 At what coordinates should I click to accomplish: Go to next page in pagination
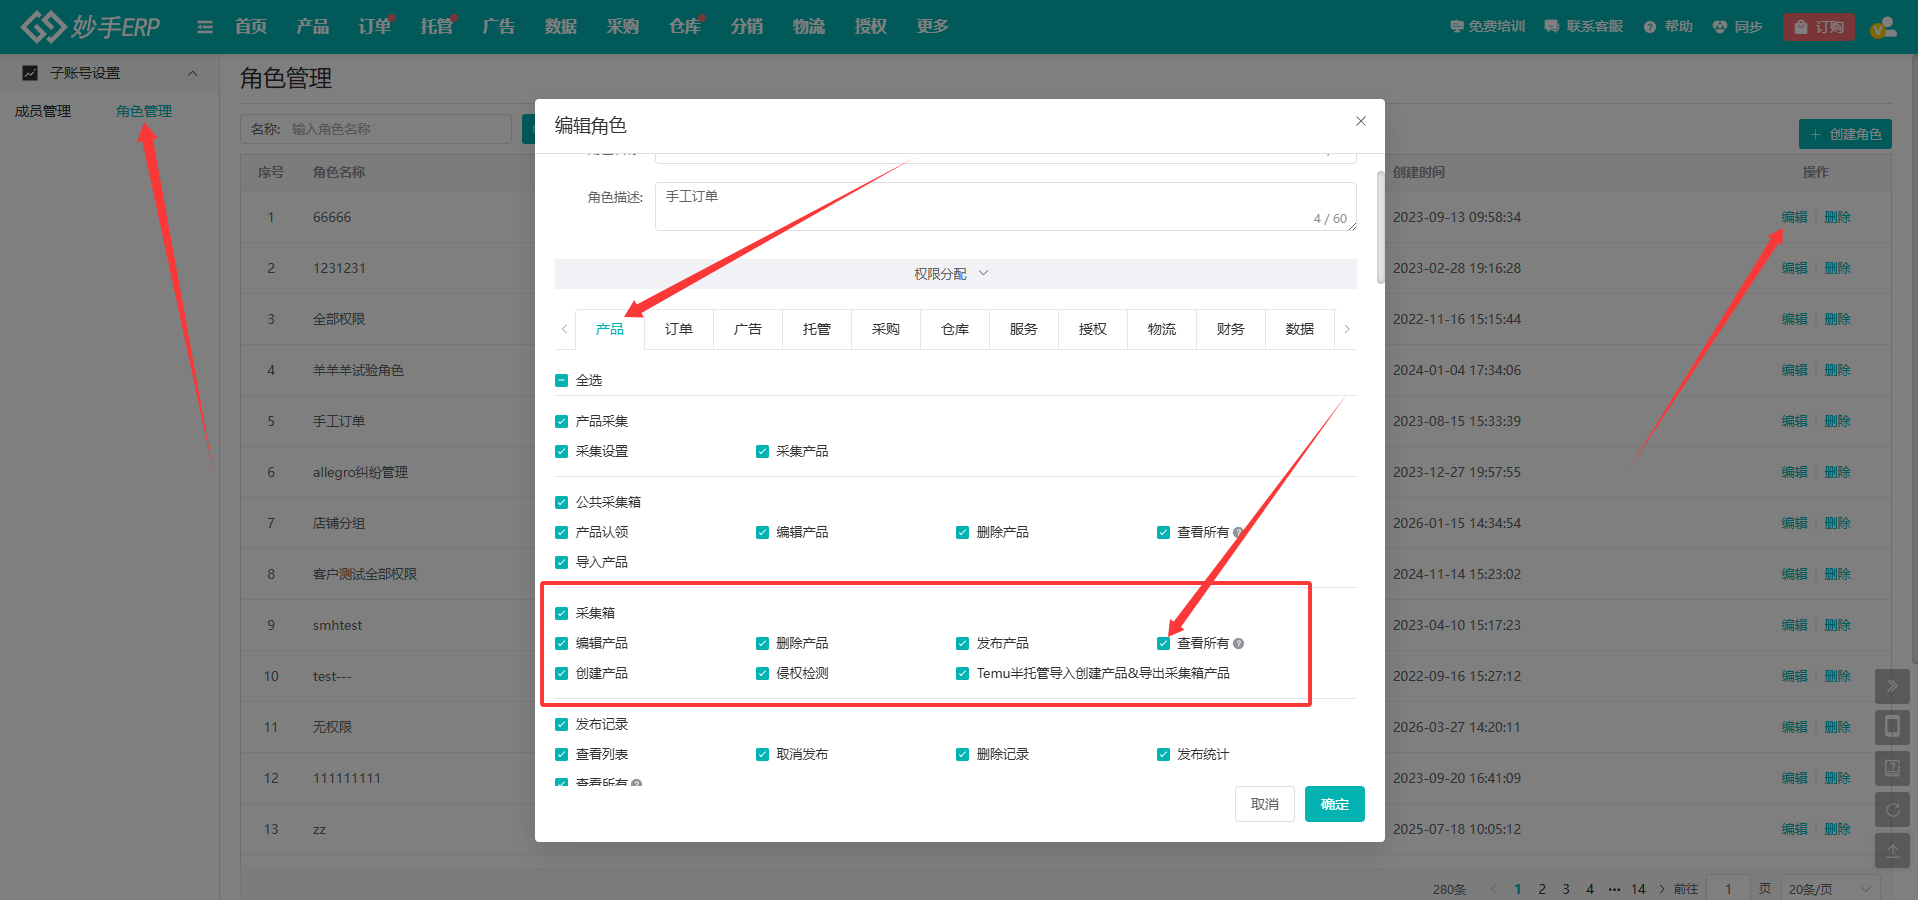[1662, 889]
